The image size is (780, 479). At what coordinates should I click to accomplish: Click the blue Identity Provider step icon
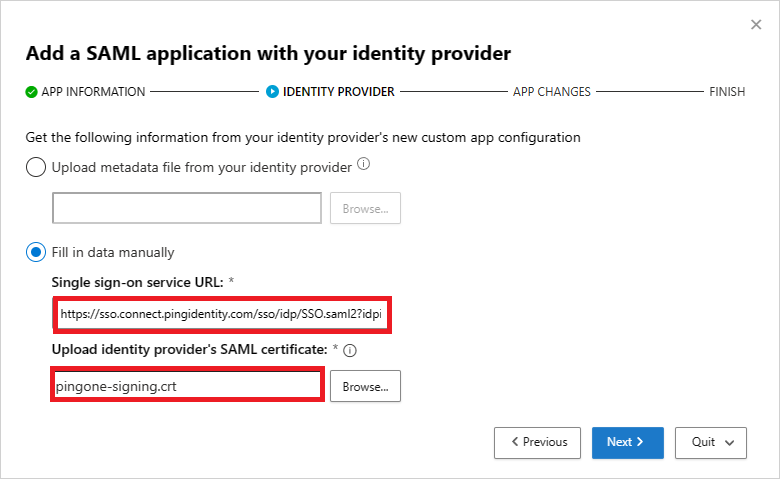click(272, 92)
